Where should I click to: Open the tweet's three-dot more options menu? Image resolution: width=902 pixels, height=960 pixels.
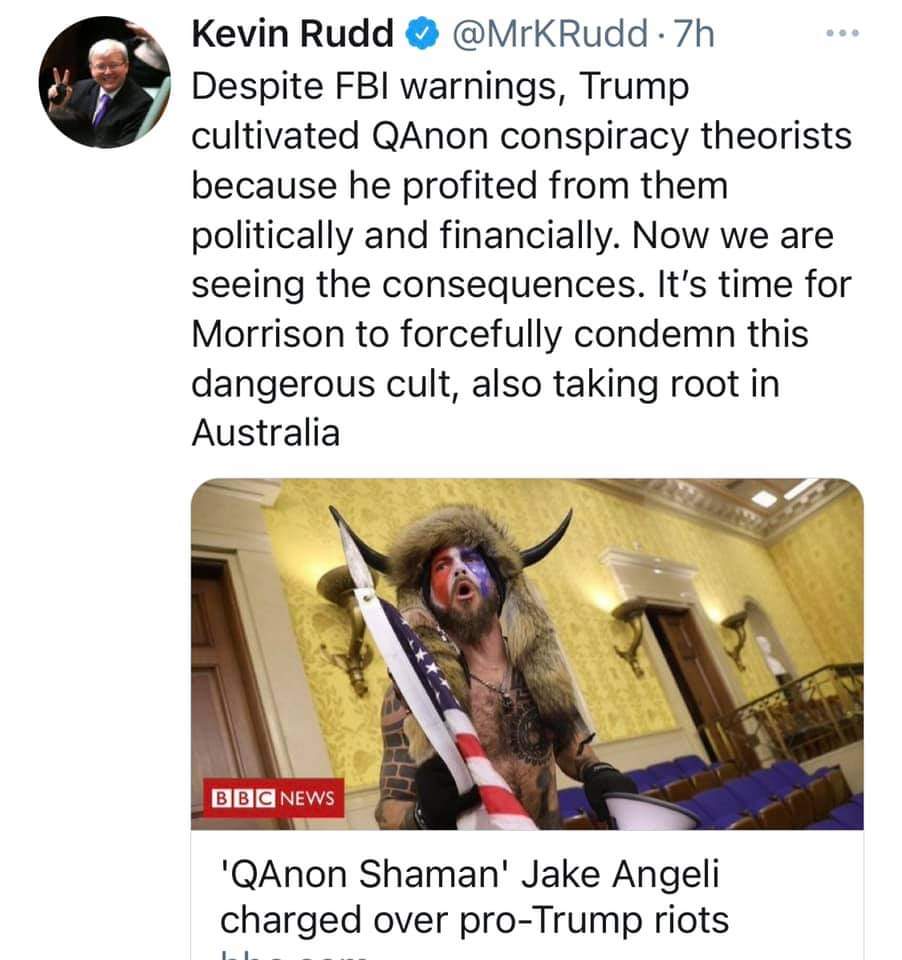(842, 33)
